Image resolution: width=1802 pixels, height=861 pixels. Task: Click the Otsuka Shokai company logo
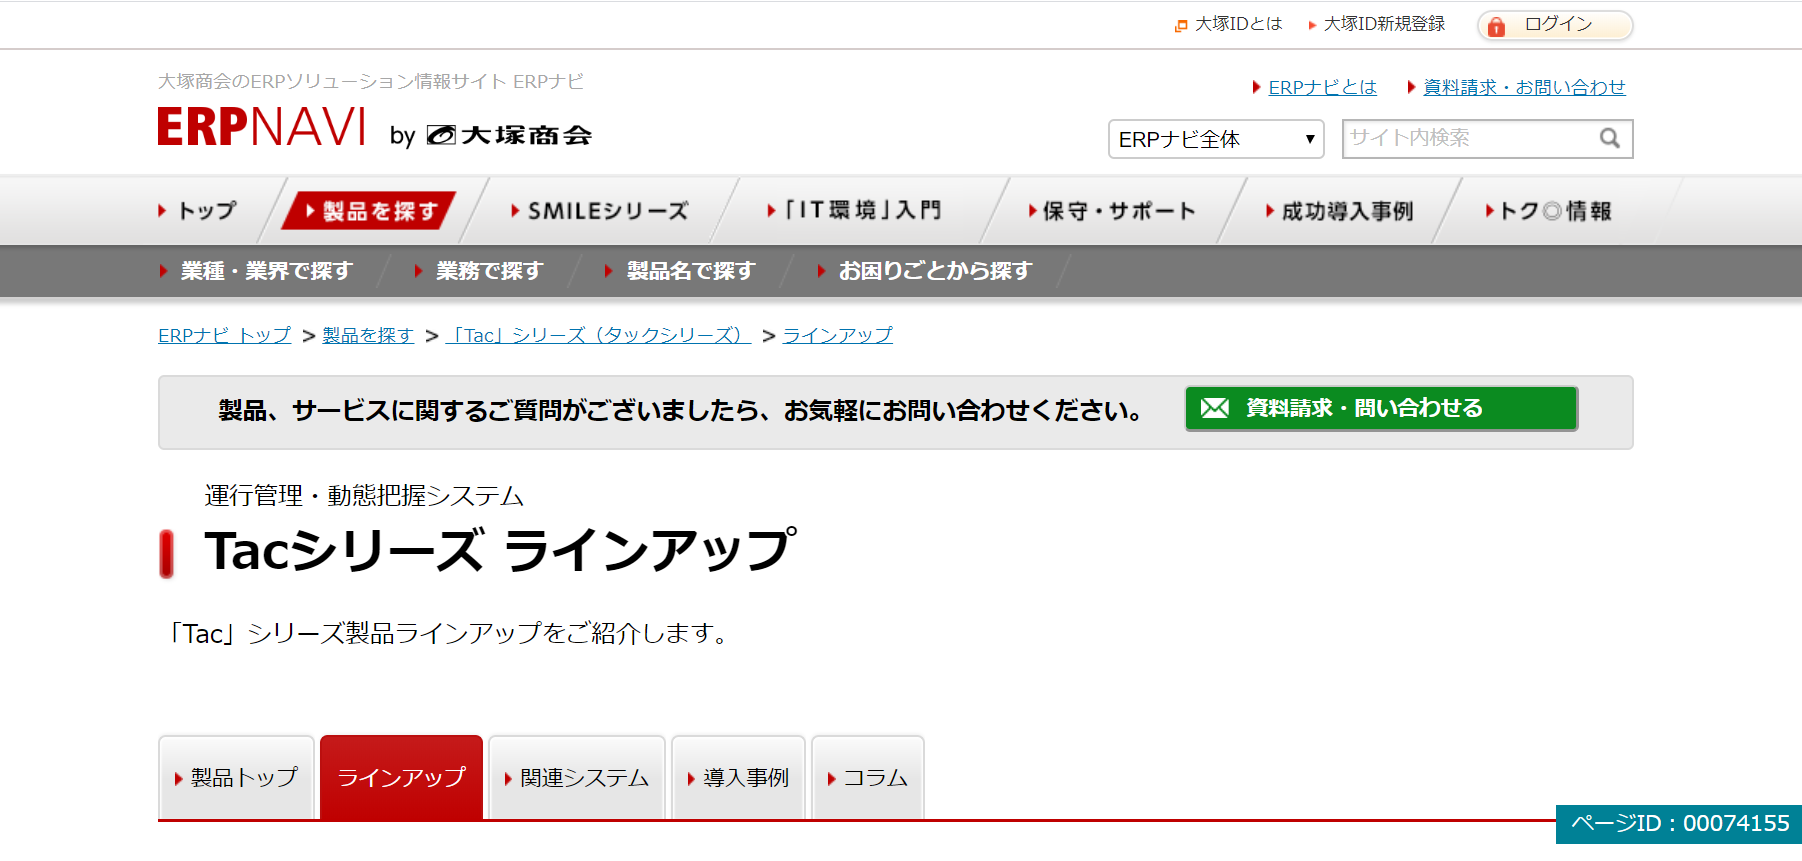point(509,135)
